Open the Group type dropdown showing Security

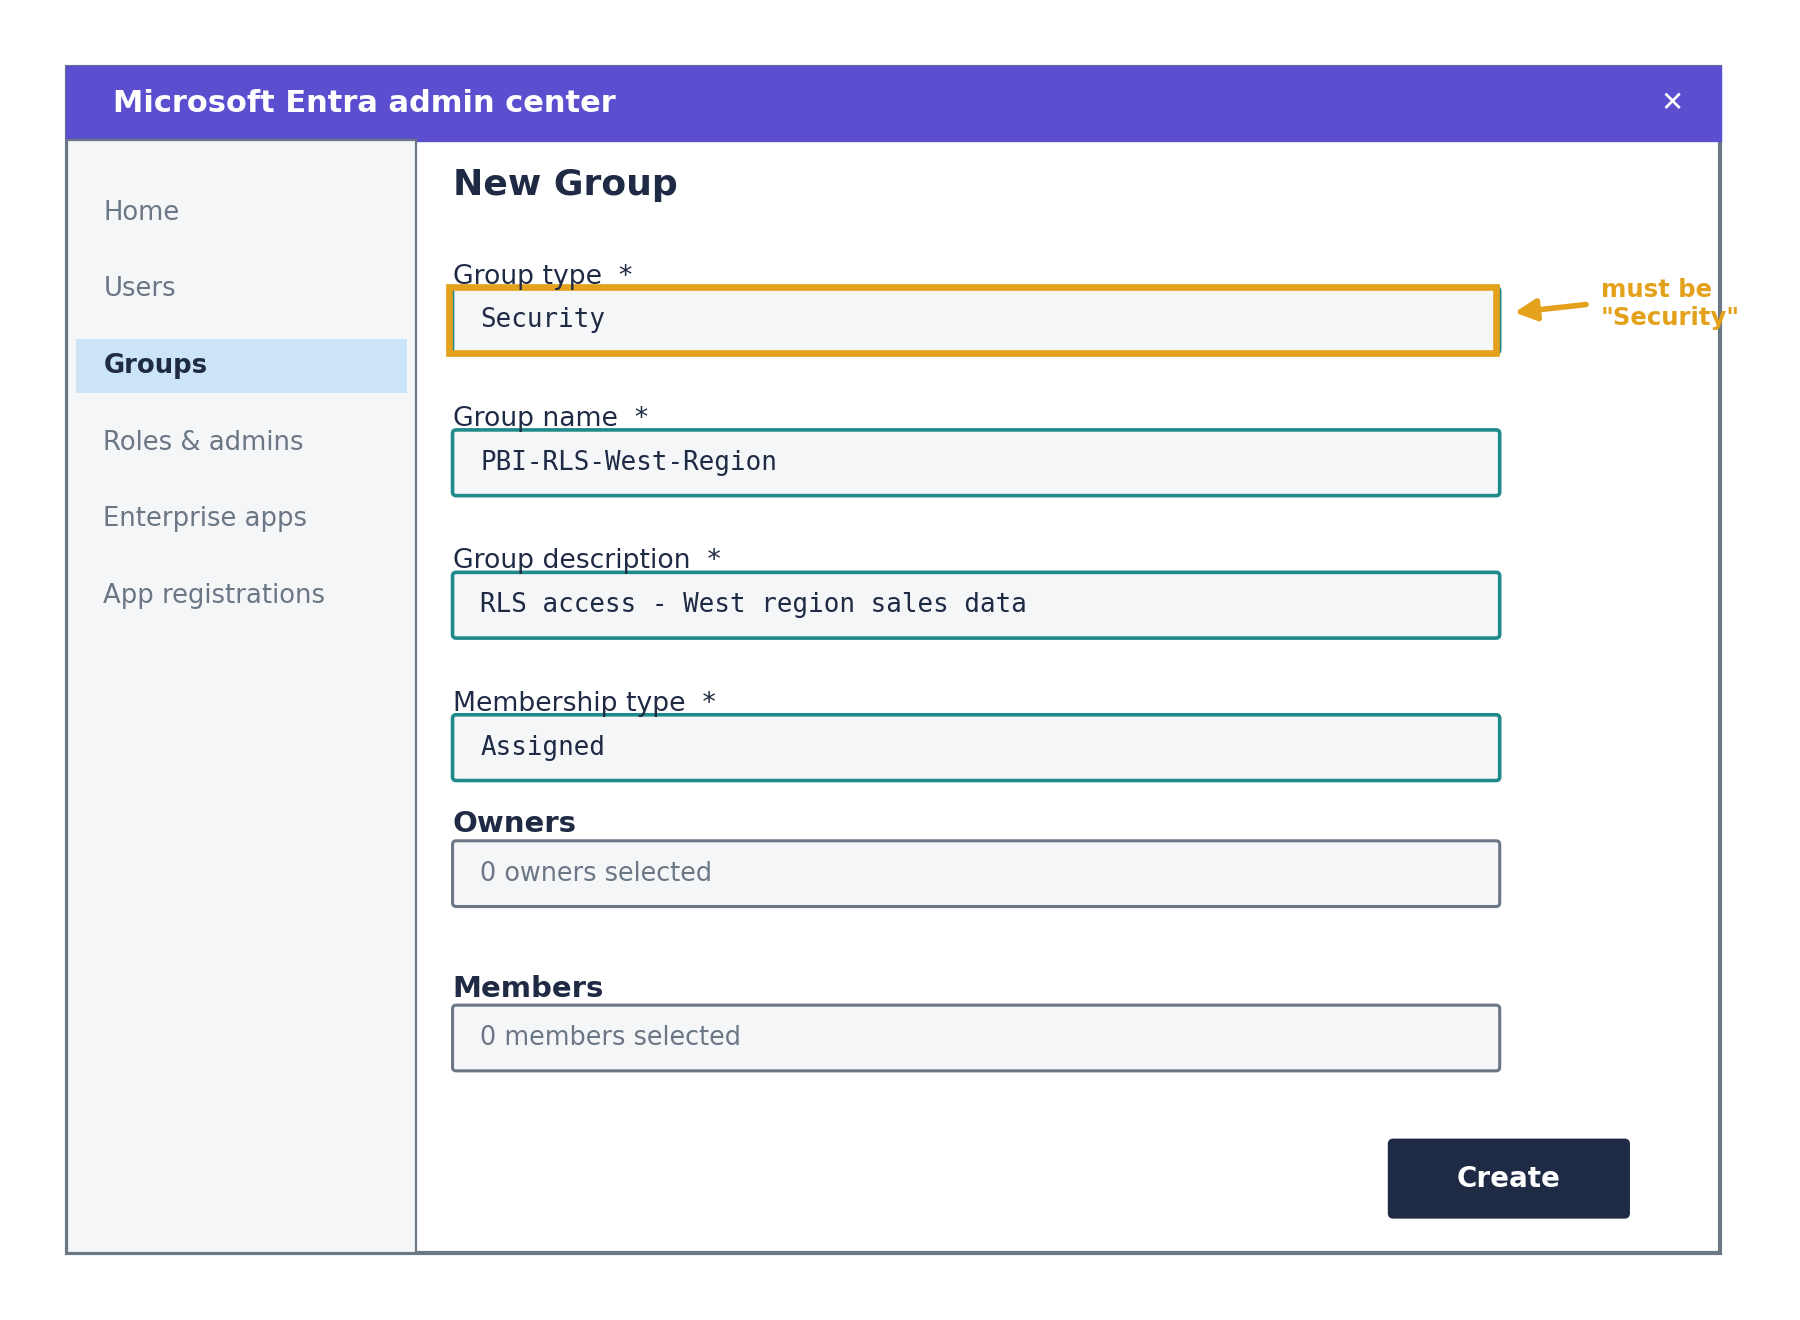click(x=975, y=320)
